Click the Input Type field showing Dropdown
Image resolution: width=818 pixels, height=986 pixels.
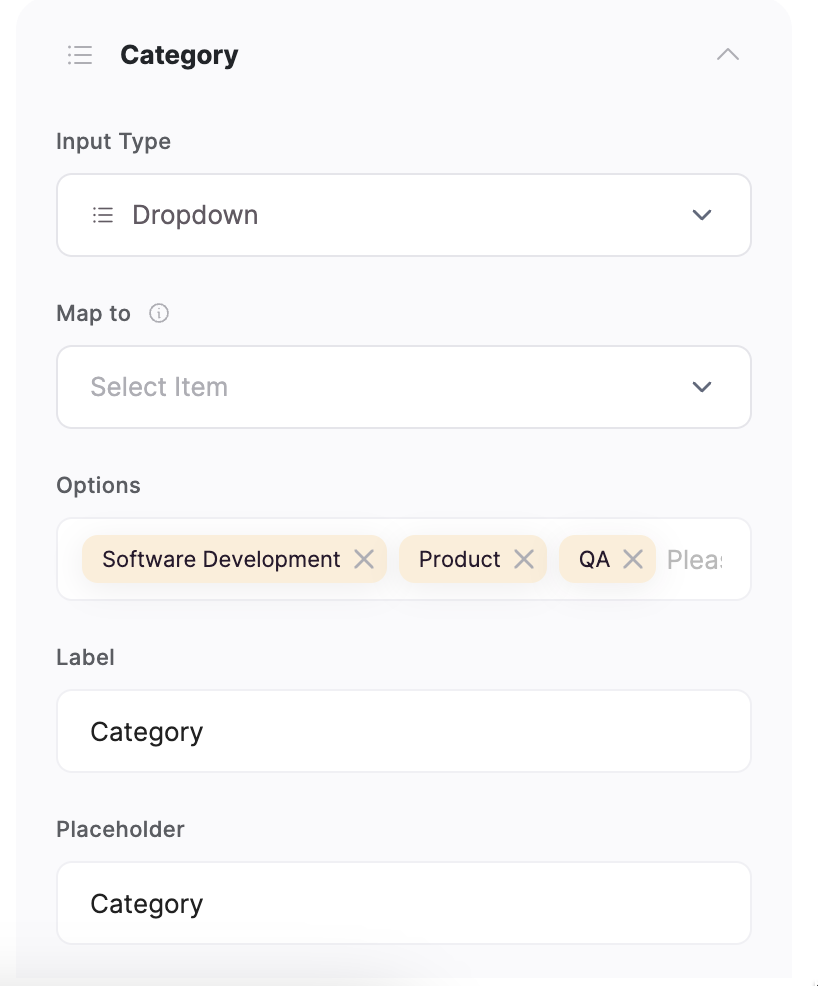pos(403,214)
